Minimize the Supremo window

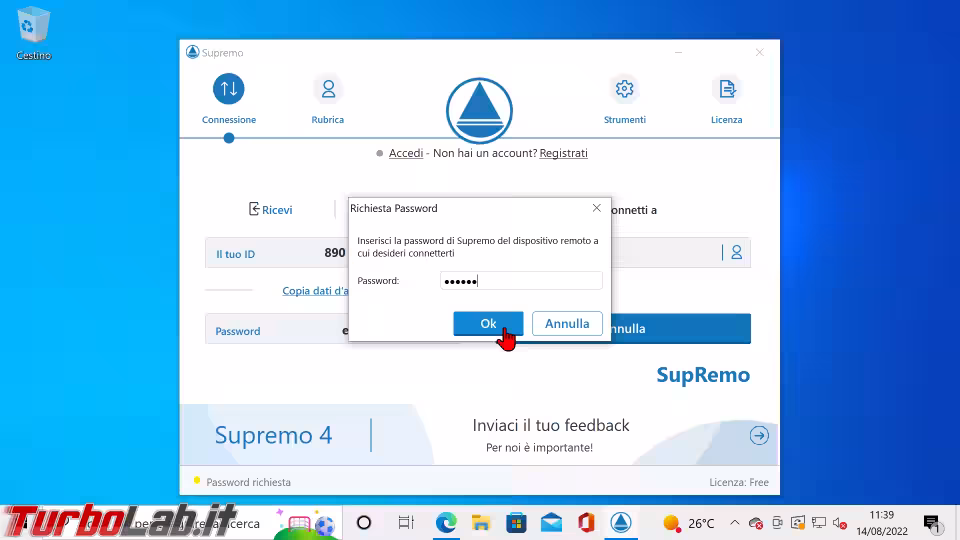pyautogui.click(x=678, y=53)
